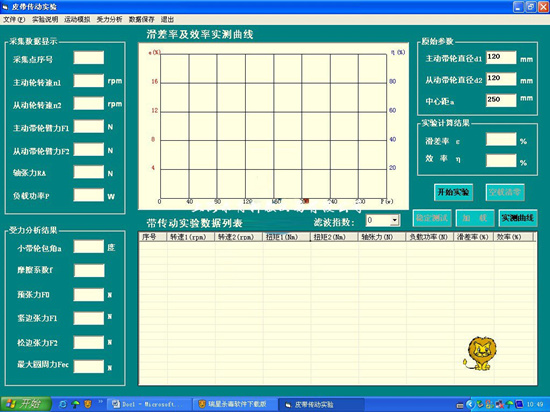Click the 主动轮转速n1 field

[89, 81]
